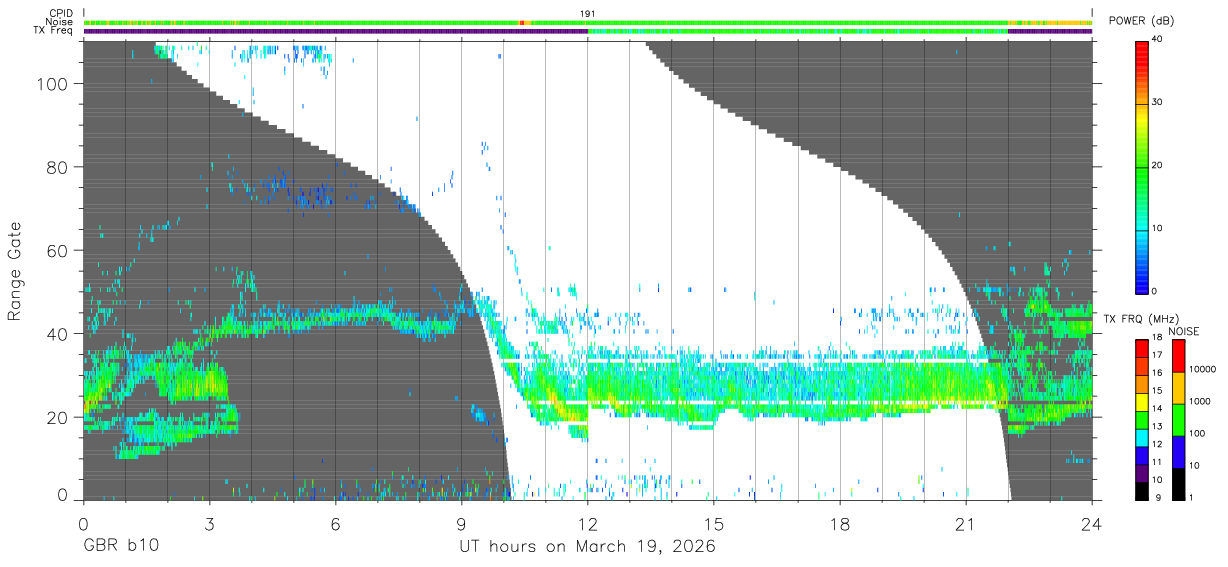Click the TX frequency scale value '9'
Screen dimensions: 1228x567
tap(1156, 497)
